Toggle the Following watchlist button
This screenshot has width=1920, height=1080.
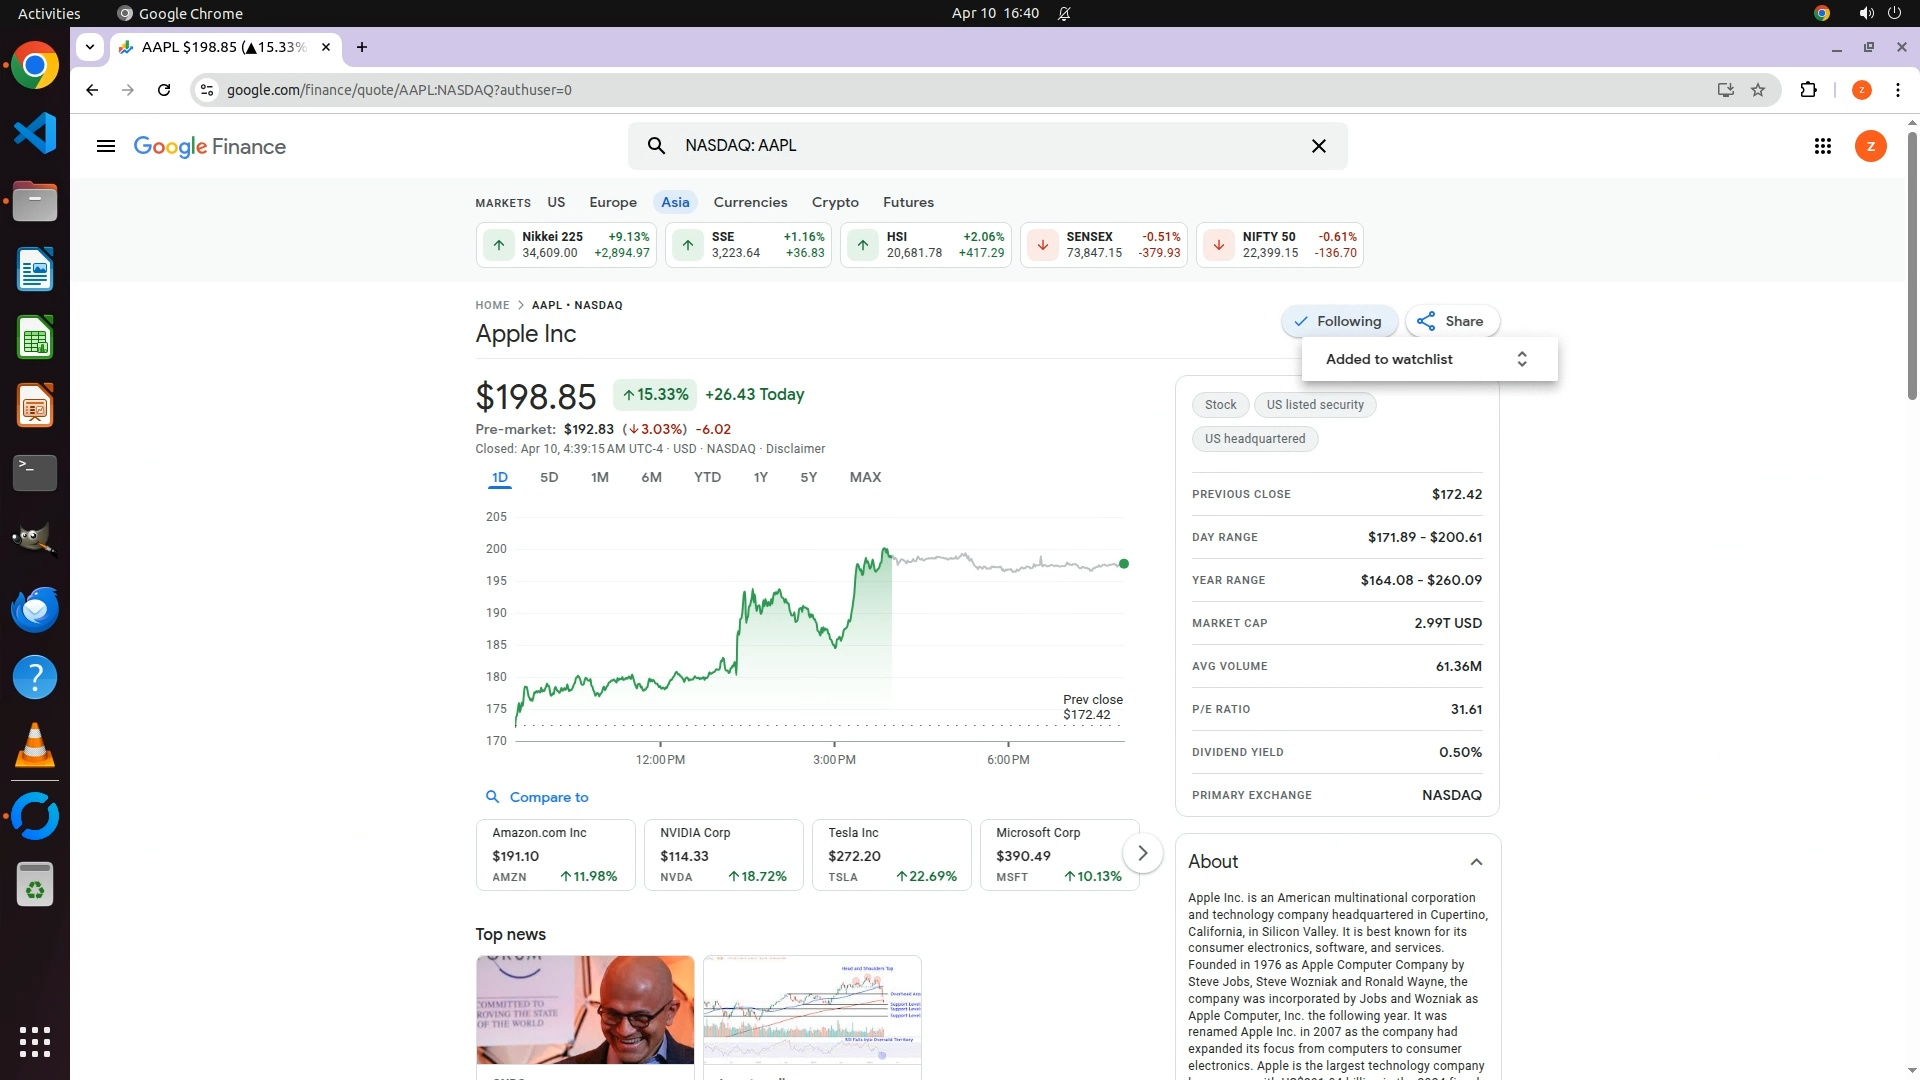[1338, 321]
